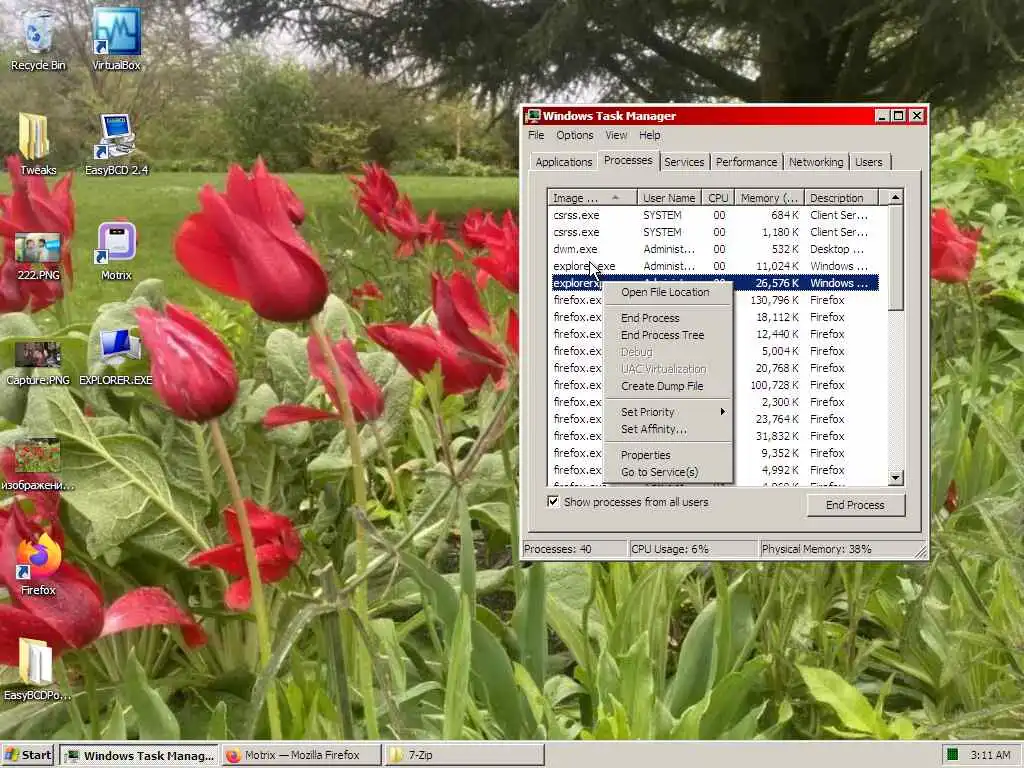Select the VirtualBox desktop shortcut
1024x768 pixels.
pyautogui.click(x=116, y=38)
